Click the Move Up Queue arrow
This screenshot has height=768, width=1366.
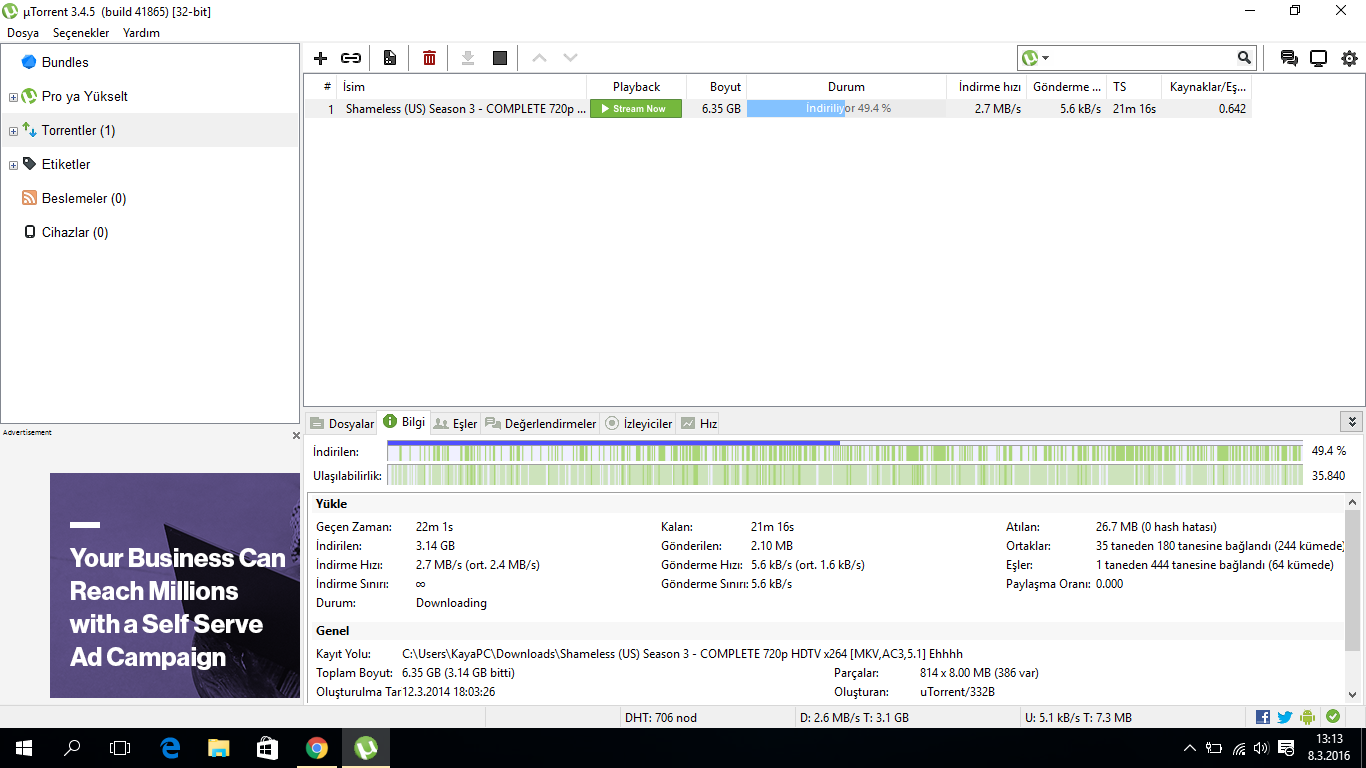[x=539, y=58]
